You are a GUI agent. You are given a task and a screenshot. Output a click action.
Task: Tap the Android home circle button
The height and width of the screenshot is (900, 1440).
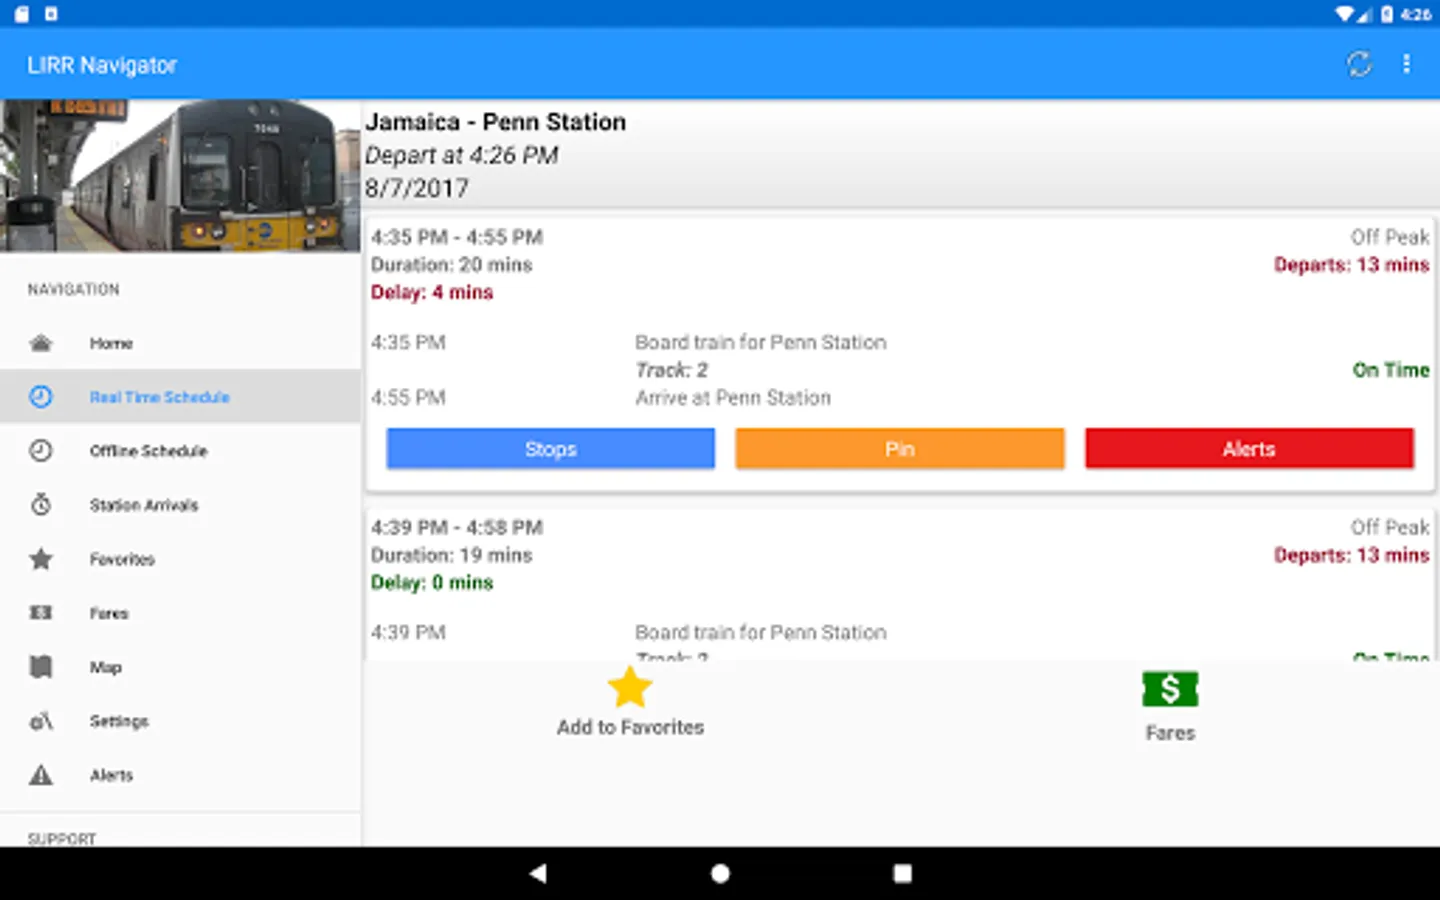pyautogui.click(x=720, y=873)
